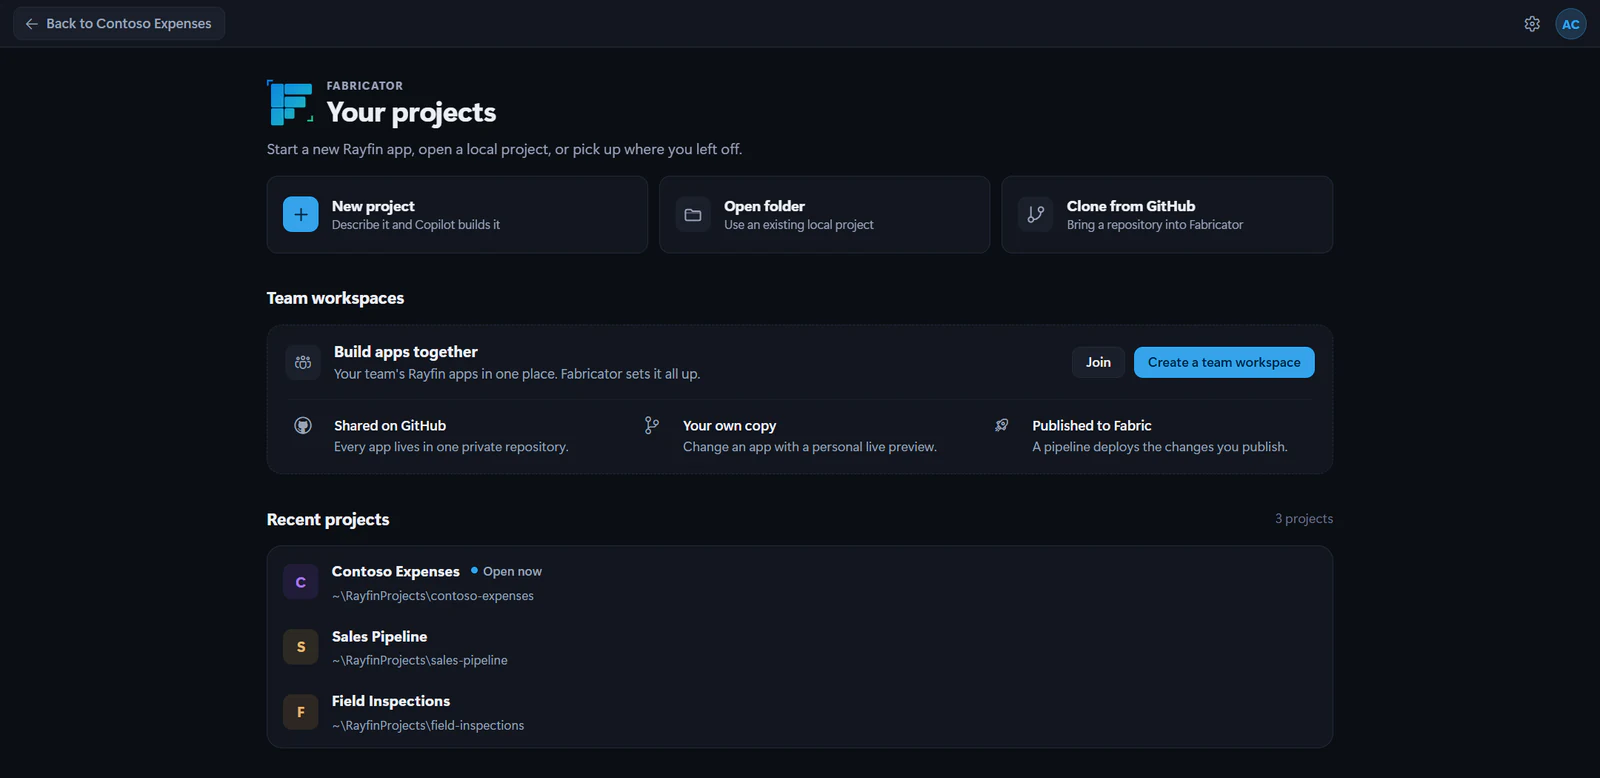Click Shared on GitHub heading
1600x778 pixels.
[390, 426]
